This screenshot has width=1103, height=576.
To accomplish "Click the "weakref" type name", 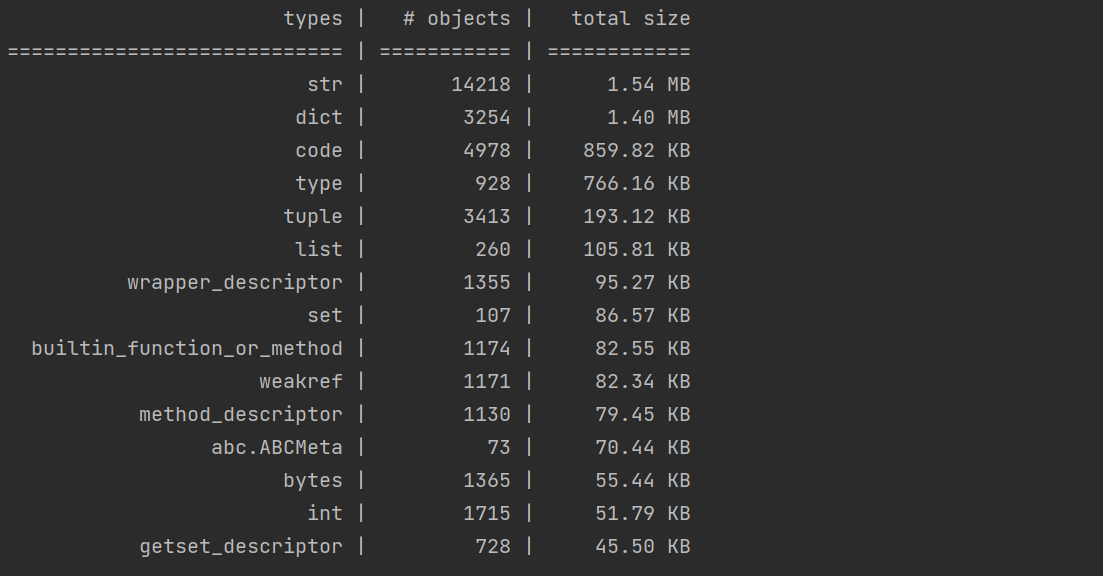I will point(300,382).
